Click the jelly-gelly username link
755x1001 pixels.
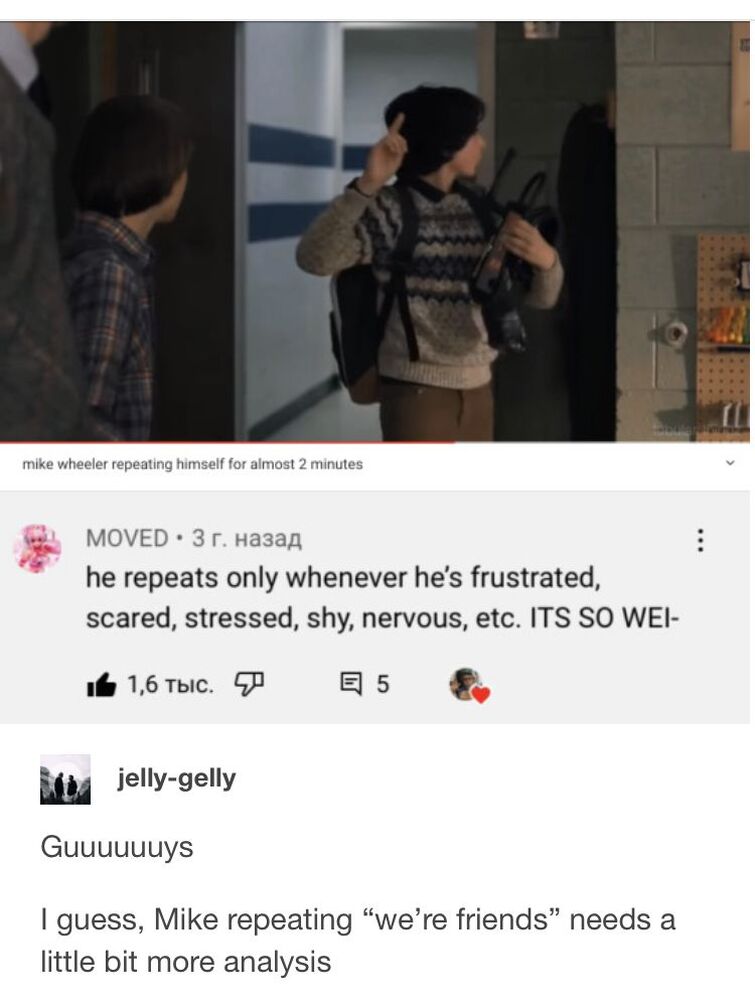pos(176,778)
